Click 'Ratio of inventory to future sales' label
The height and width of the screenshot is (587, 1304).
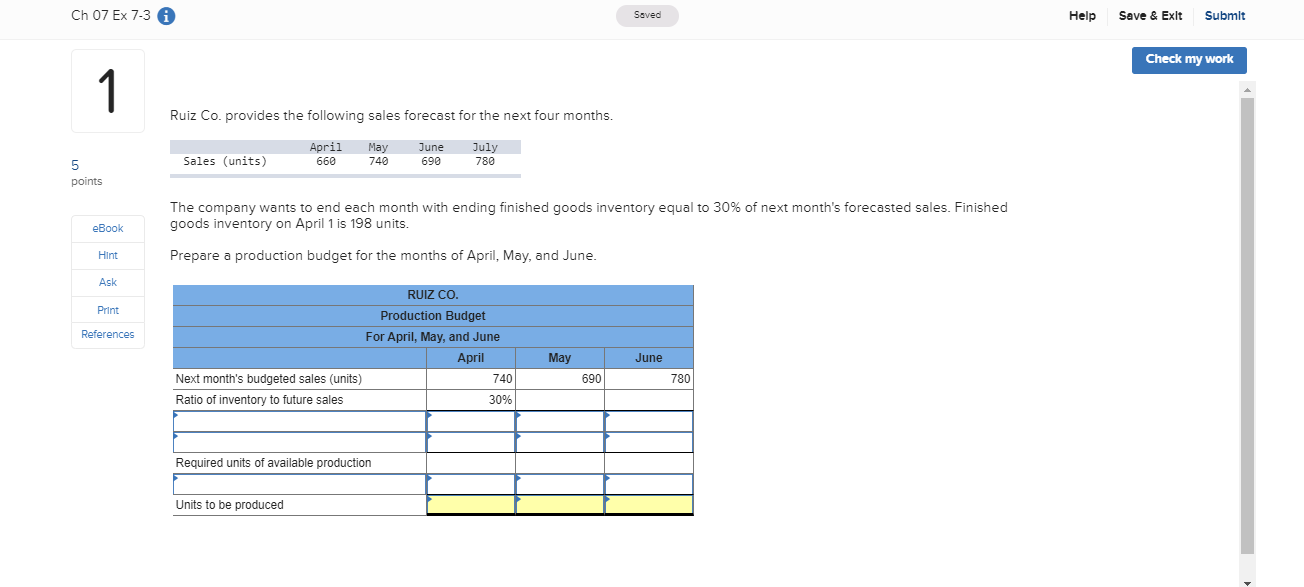pyautogui.click(x=259, y=400)
